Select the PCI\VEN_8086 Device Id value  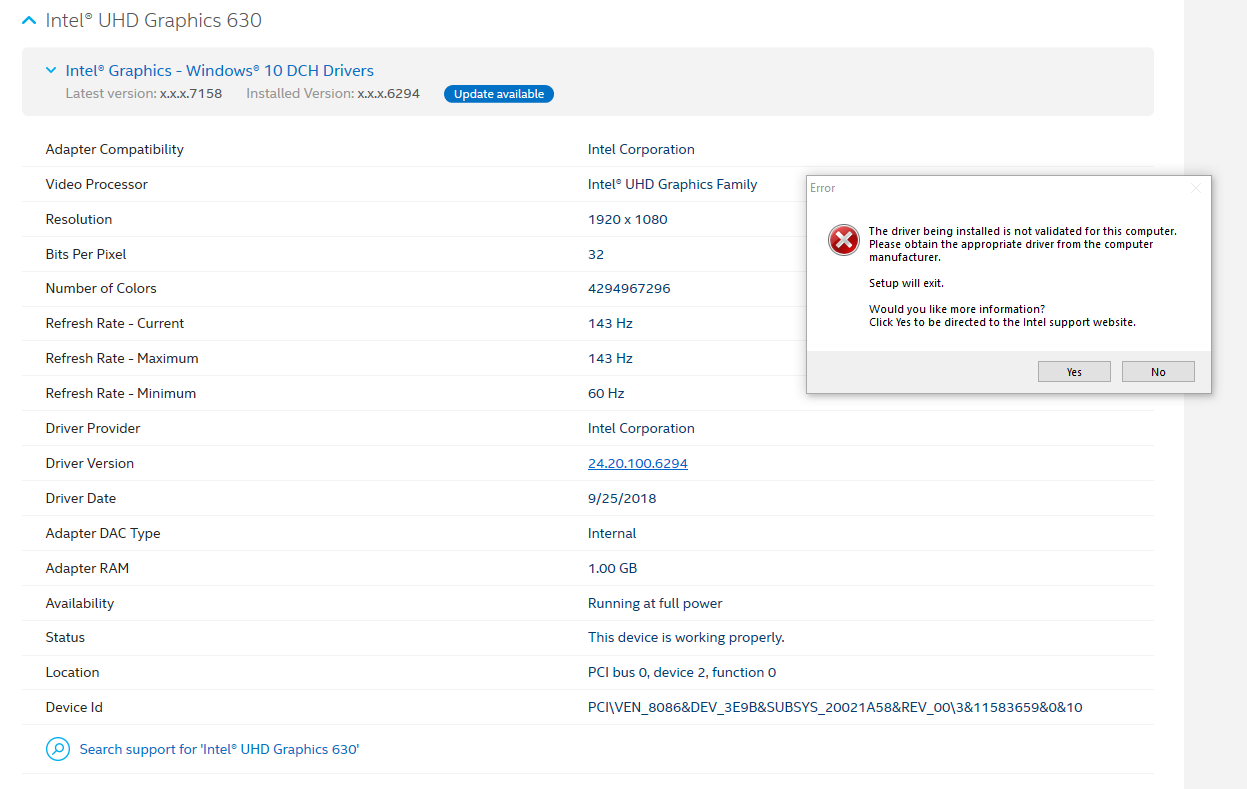835,707
